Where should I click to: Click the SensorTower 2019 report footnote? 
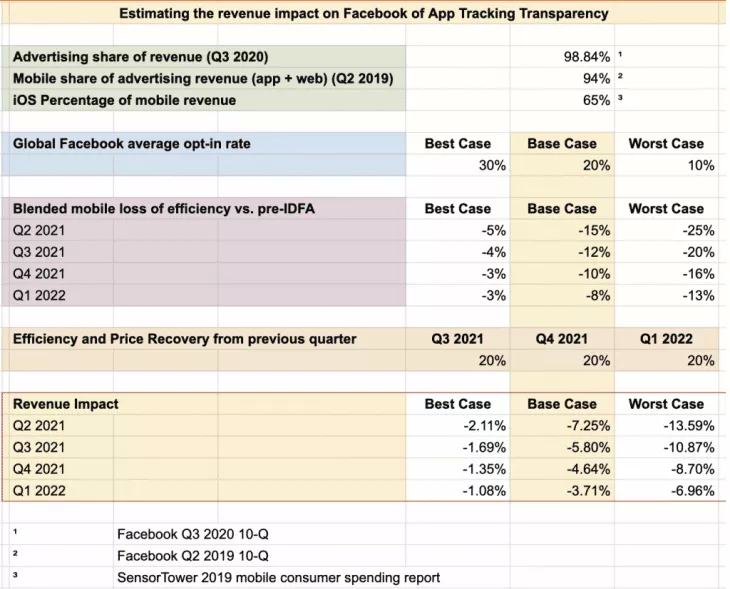tap(278, 578)
